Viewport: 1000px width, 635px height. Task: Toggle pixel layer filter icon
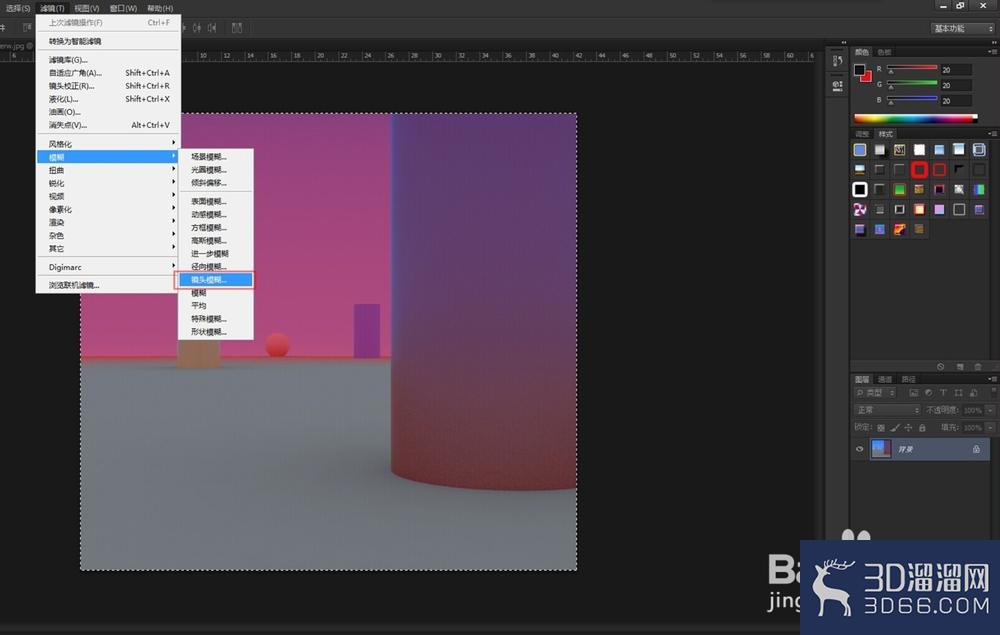[913, 393]
